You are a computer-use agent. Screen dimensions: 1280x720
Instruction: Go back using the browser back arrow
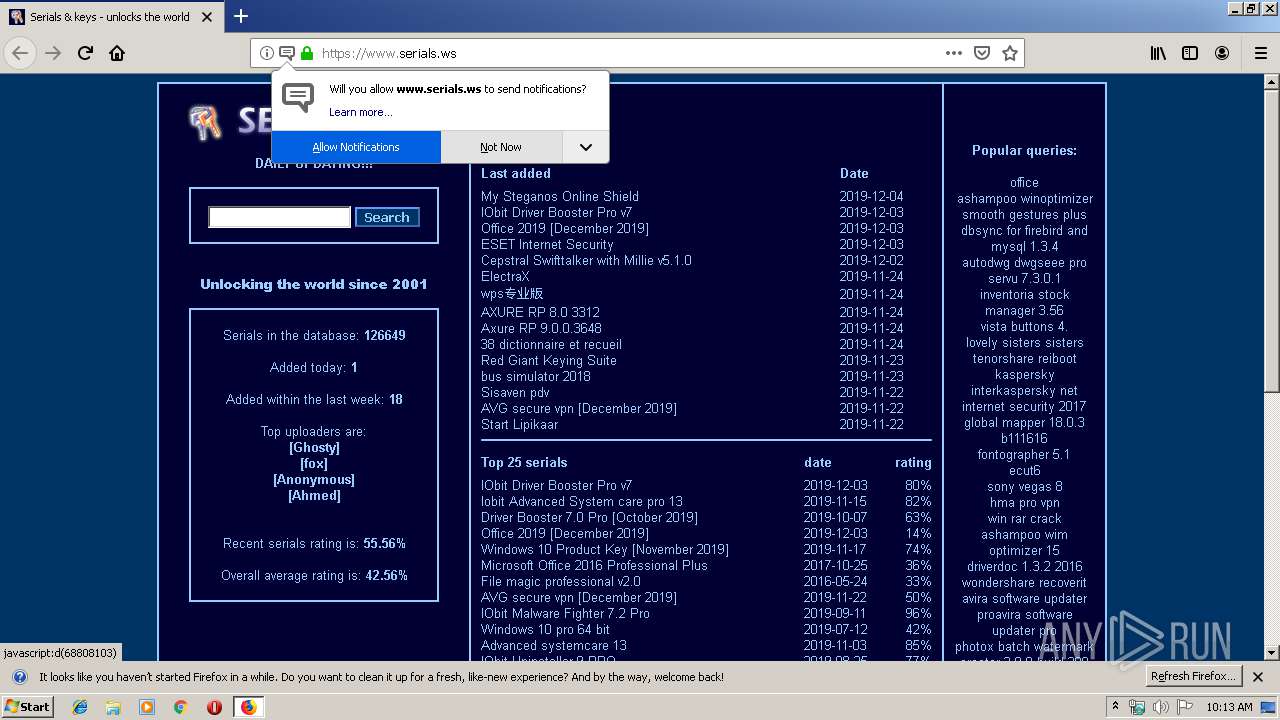[20, 53]
